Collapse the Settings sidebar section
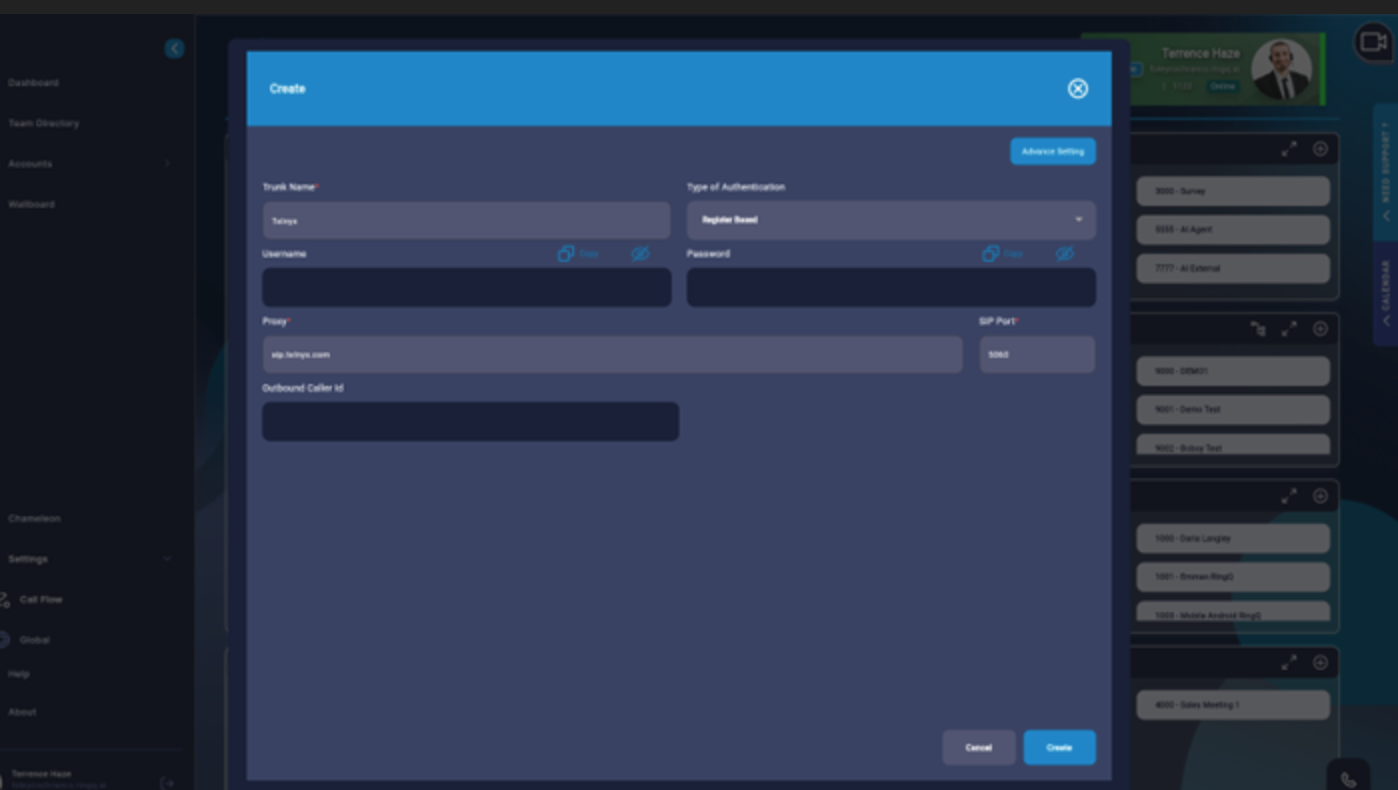The height and width of the screenshot is (790, 1398). pos(167,559)
